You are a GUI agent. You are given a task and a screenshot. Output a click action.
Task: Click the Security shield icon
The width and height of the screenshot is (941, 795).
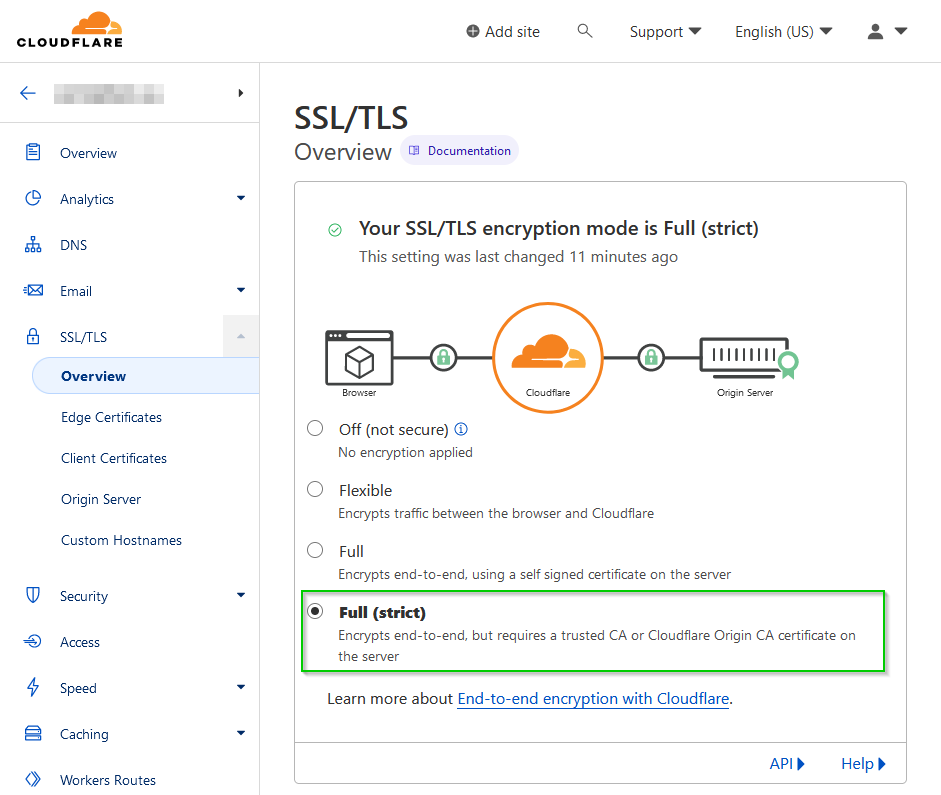pyautogui.click(x=33, y=596)
